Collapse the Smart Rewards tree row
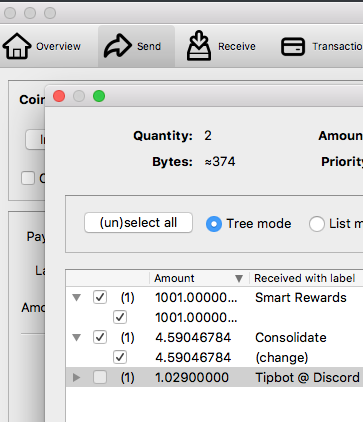Image resolution: width=363 pixels, height=422 pixels. click(77, 297)
